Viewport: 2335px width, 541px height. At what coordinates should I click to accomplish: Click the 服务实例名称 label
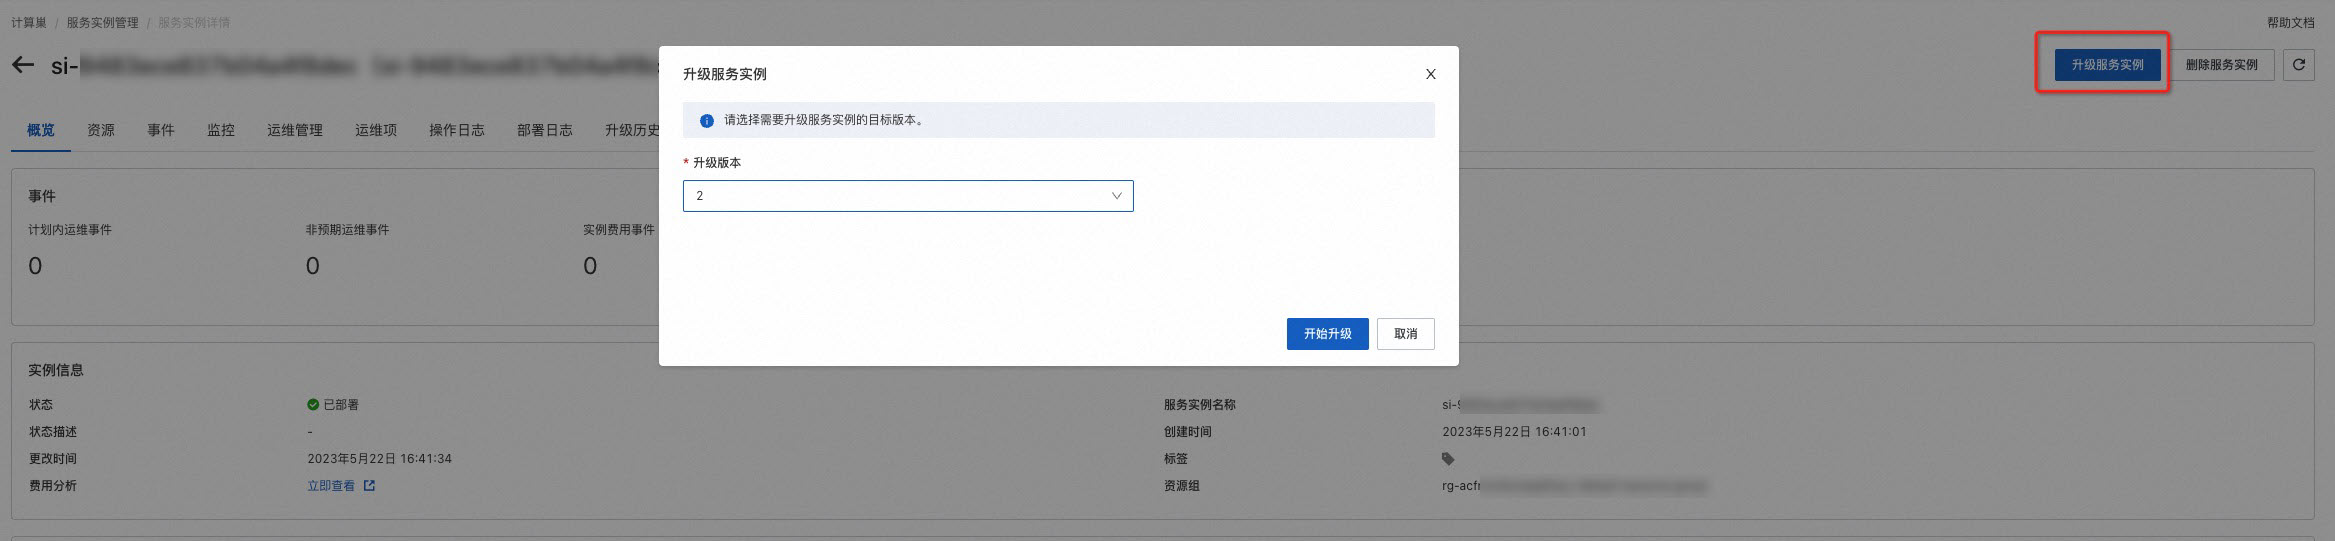pos(1200,405)
